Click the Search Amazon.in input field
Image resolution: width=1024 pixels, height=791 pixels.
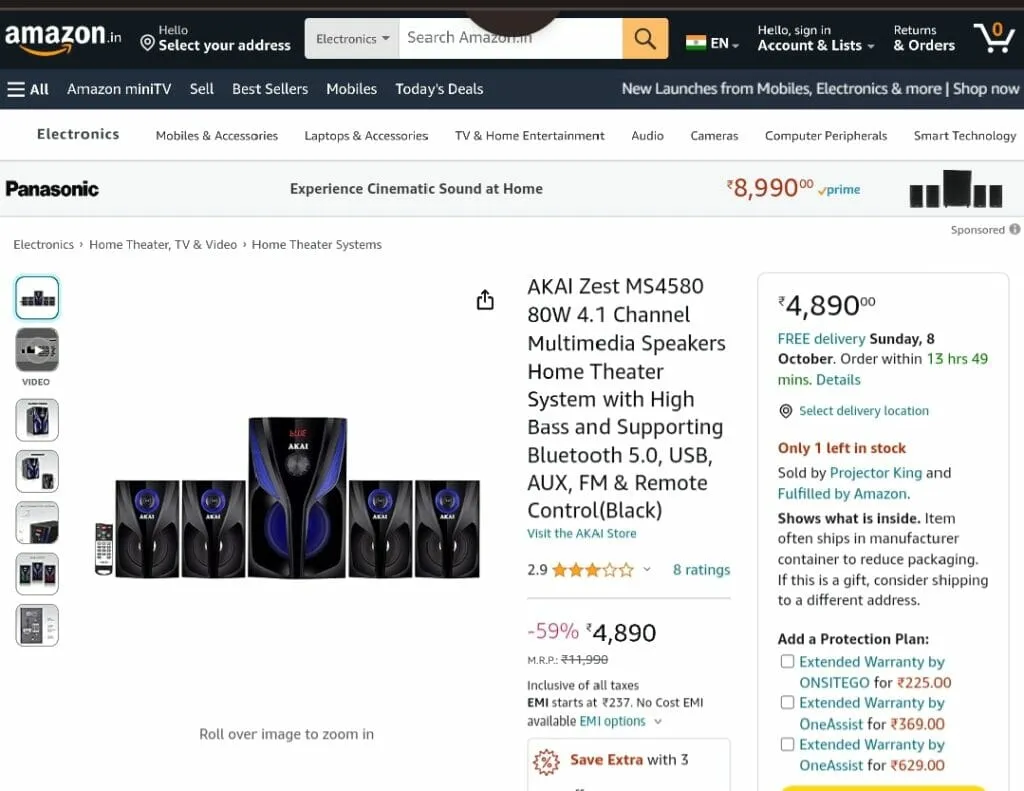(x=511, y=39)
